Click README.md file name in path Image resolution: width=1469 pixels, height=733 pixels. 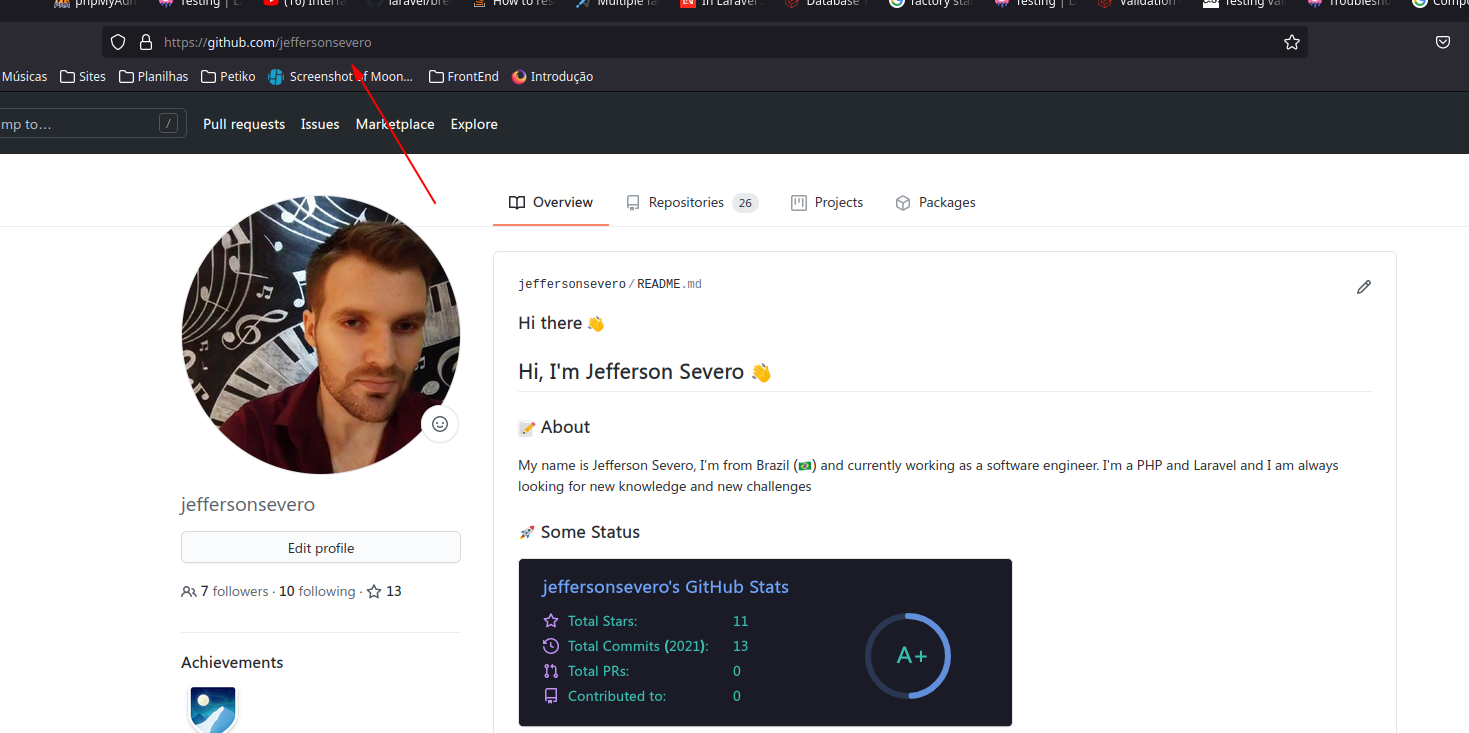669,284
